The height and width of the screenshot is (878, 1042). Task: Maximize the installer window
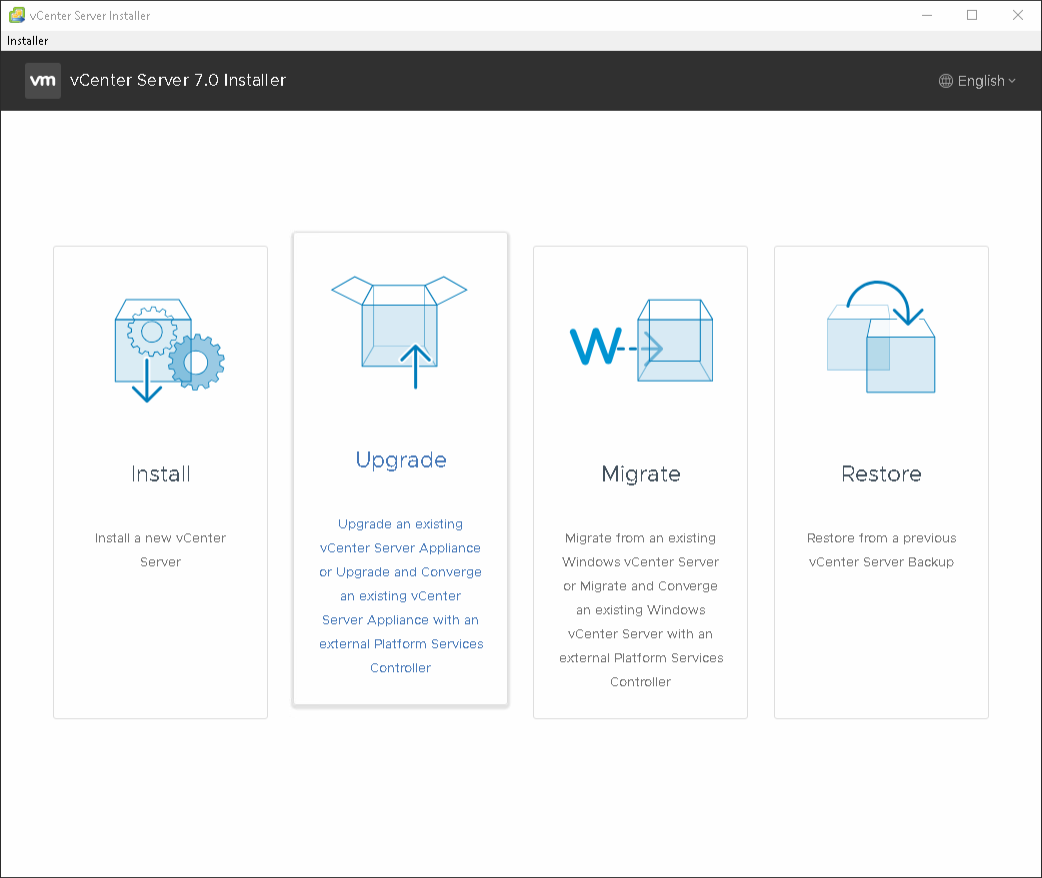971,15
